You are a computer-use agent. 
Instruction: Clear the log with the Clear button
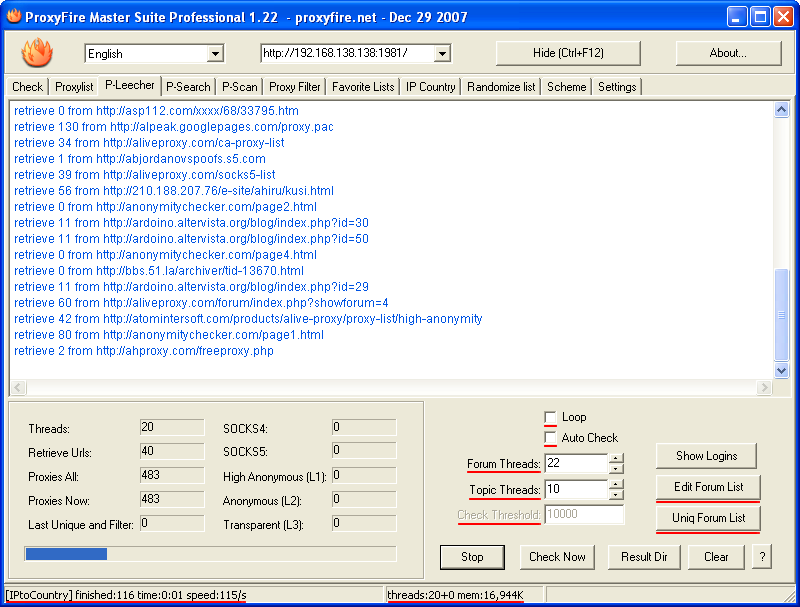click(x=716, y=557)
